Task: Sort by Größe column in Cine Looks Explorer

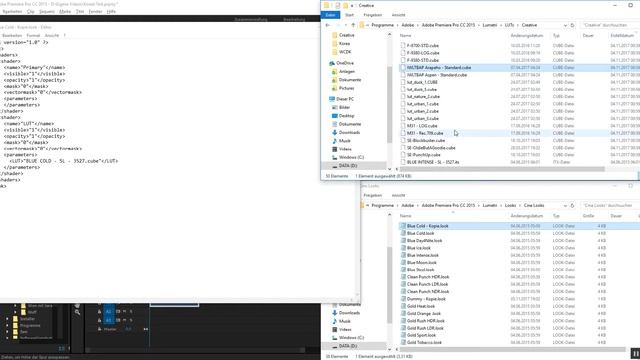Action: 588,216
